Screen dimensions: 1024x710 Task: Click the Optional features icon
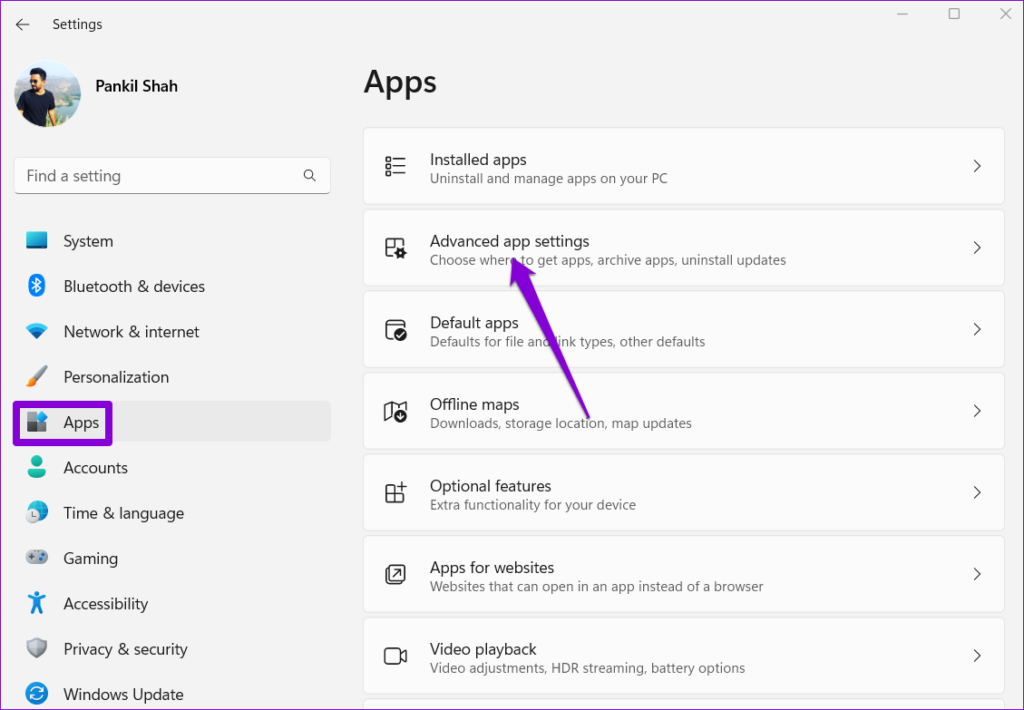[x=397, y=493]
